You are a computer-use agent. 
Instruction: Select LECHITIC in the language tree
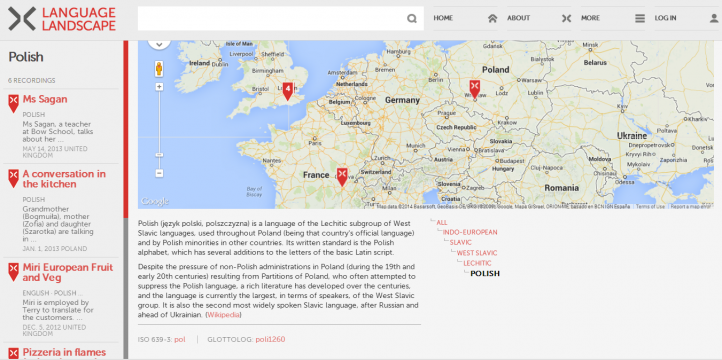(x=477, y=263)
